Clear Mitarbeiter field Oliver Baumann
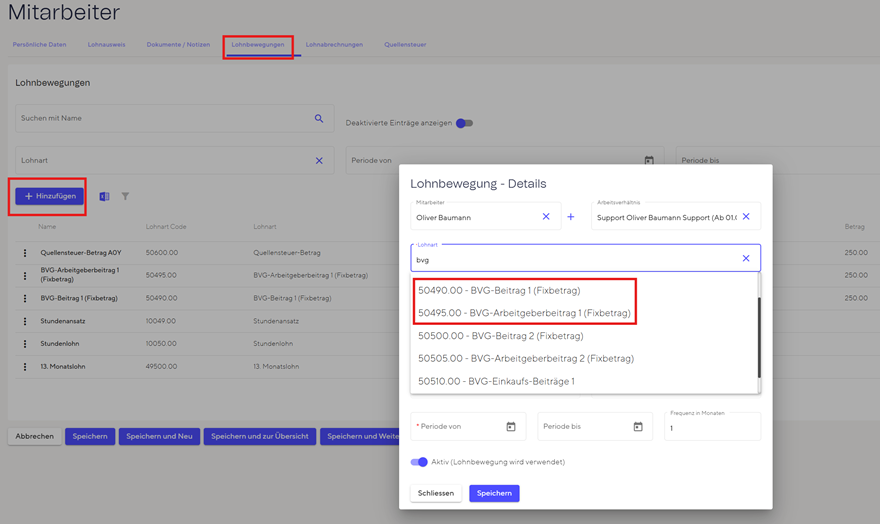 tap(546, 217)
